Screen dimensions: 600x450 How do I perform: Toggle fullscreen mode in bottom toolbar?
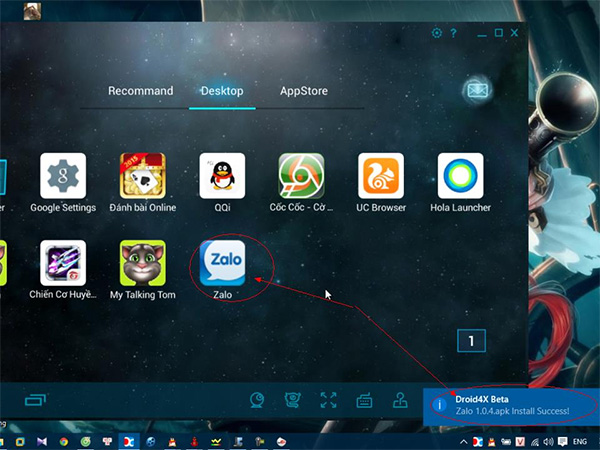click(328, 400)
